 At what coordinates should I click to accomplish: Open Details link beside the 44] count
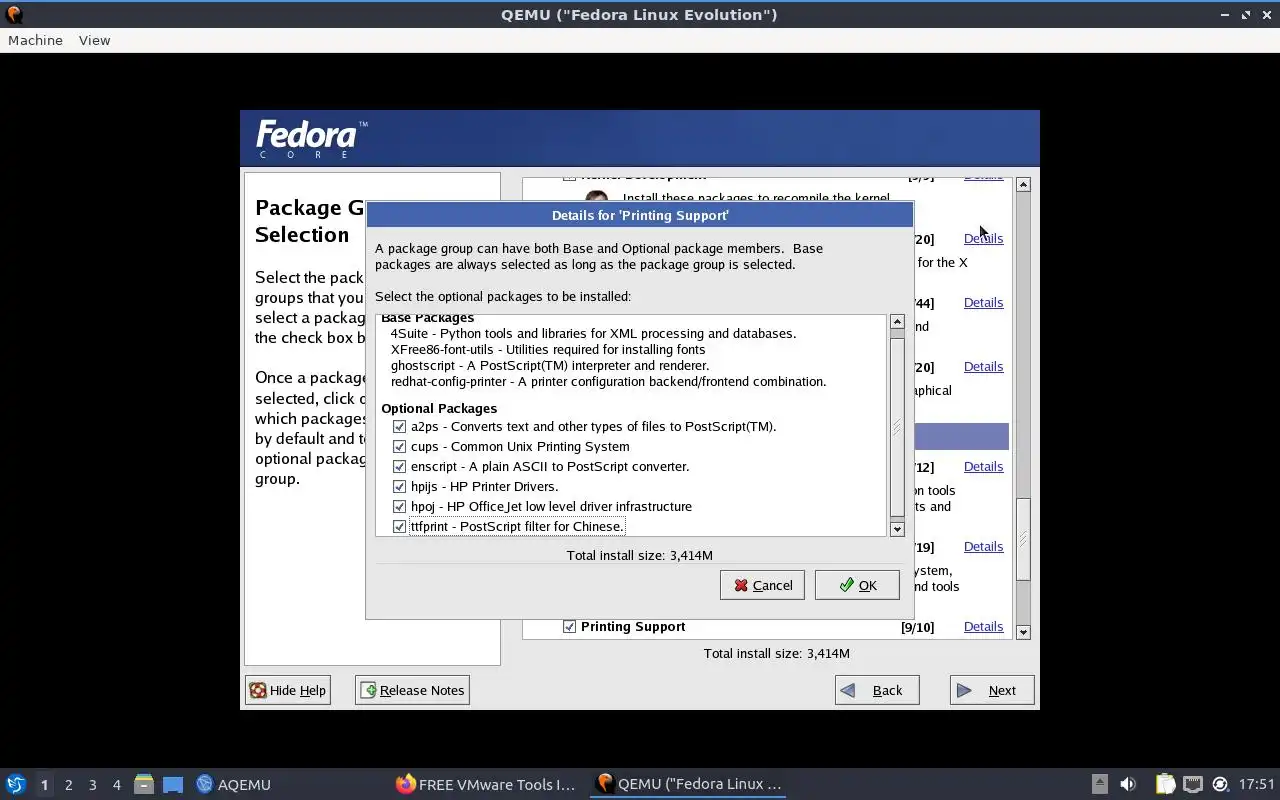coord(983,303)
